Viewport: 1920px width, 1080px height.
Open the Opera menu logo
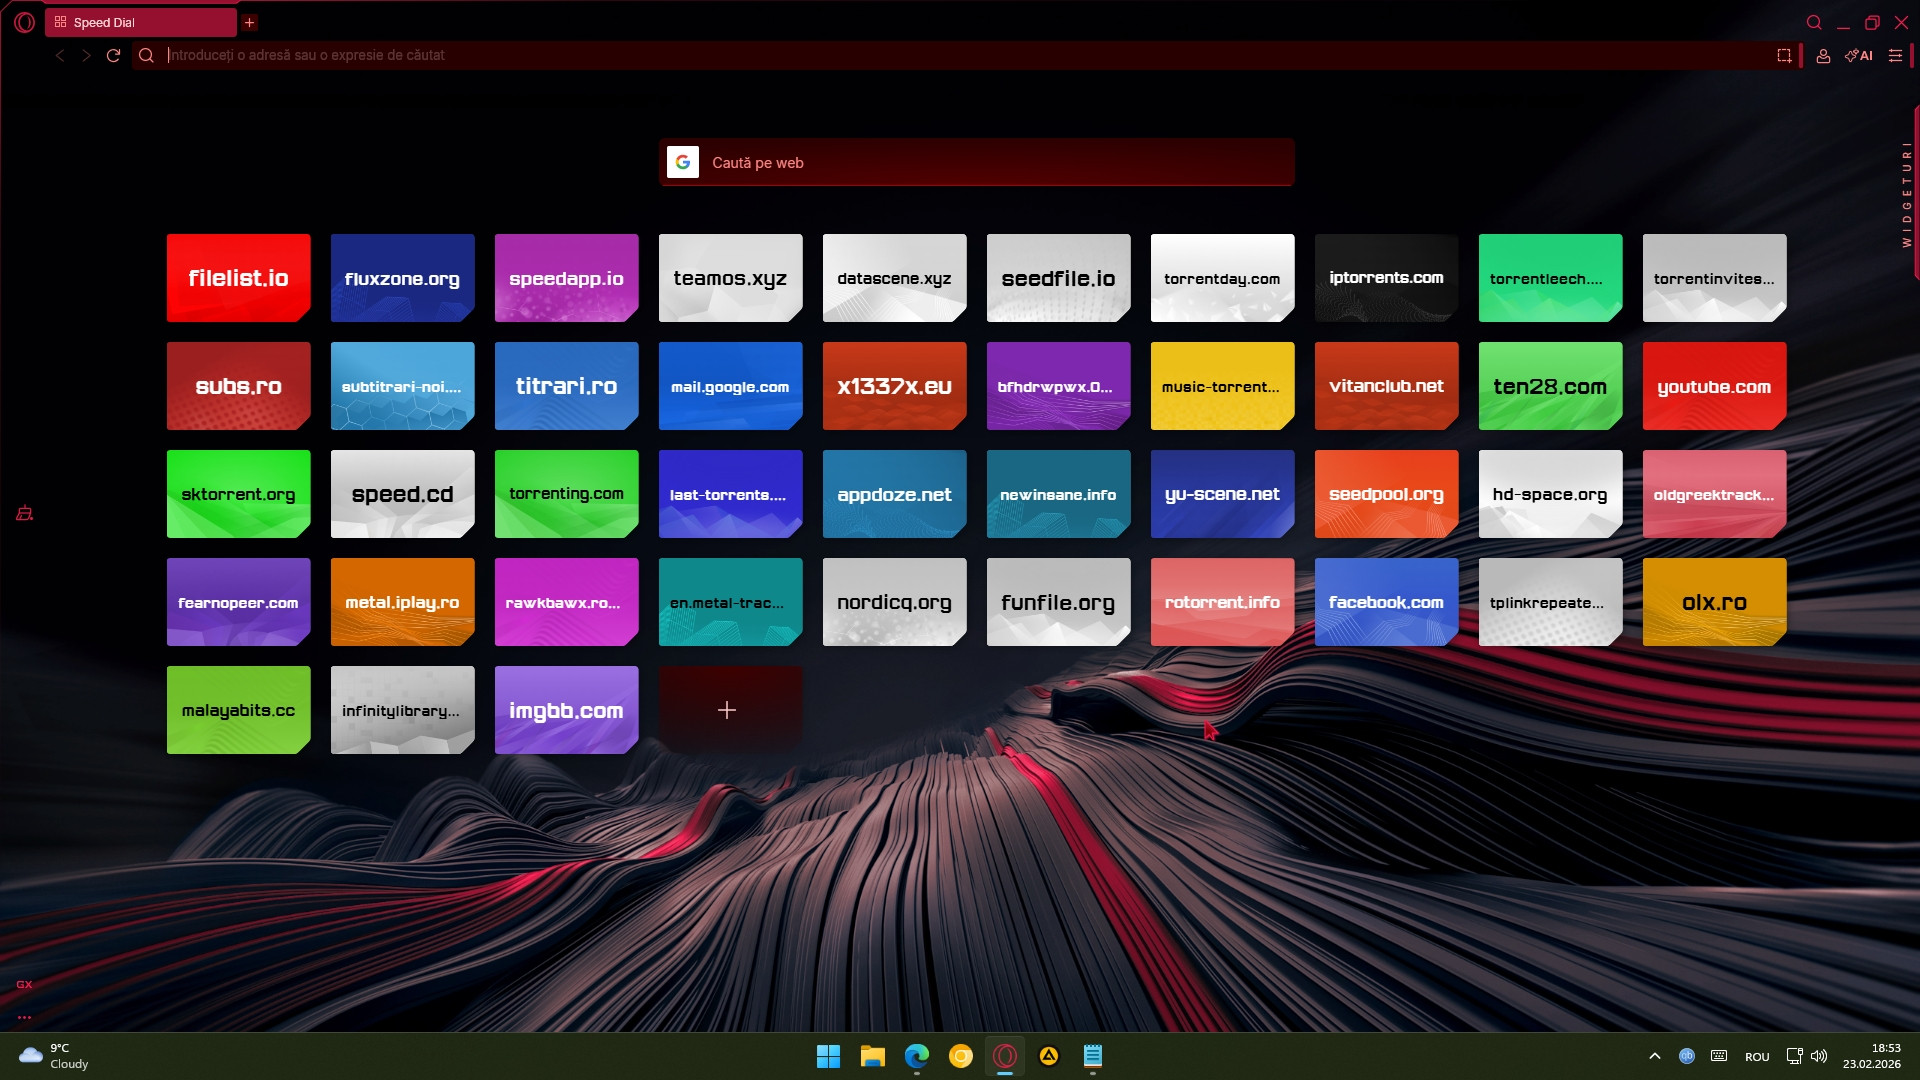pos(25,22)
